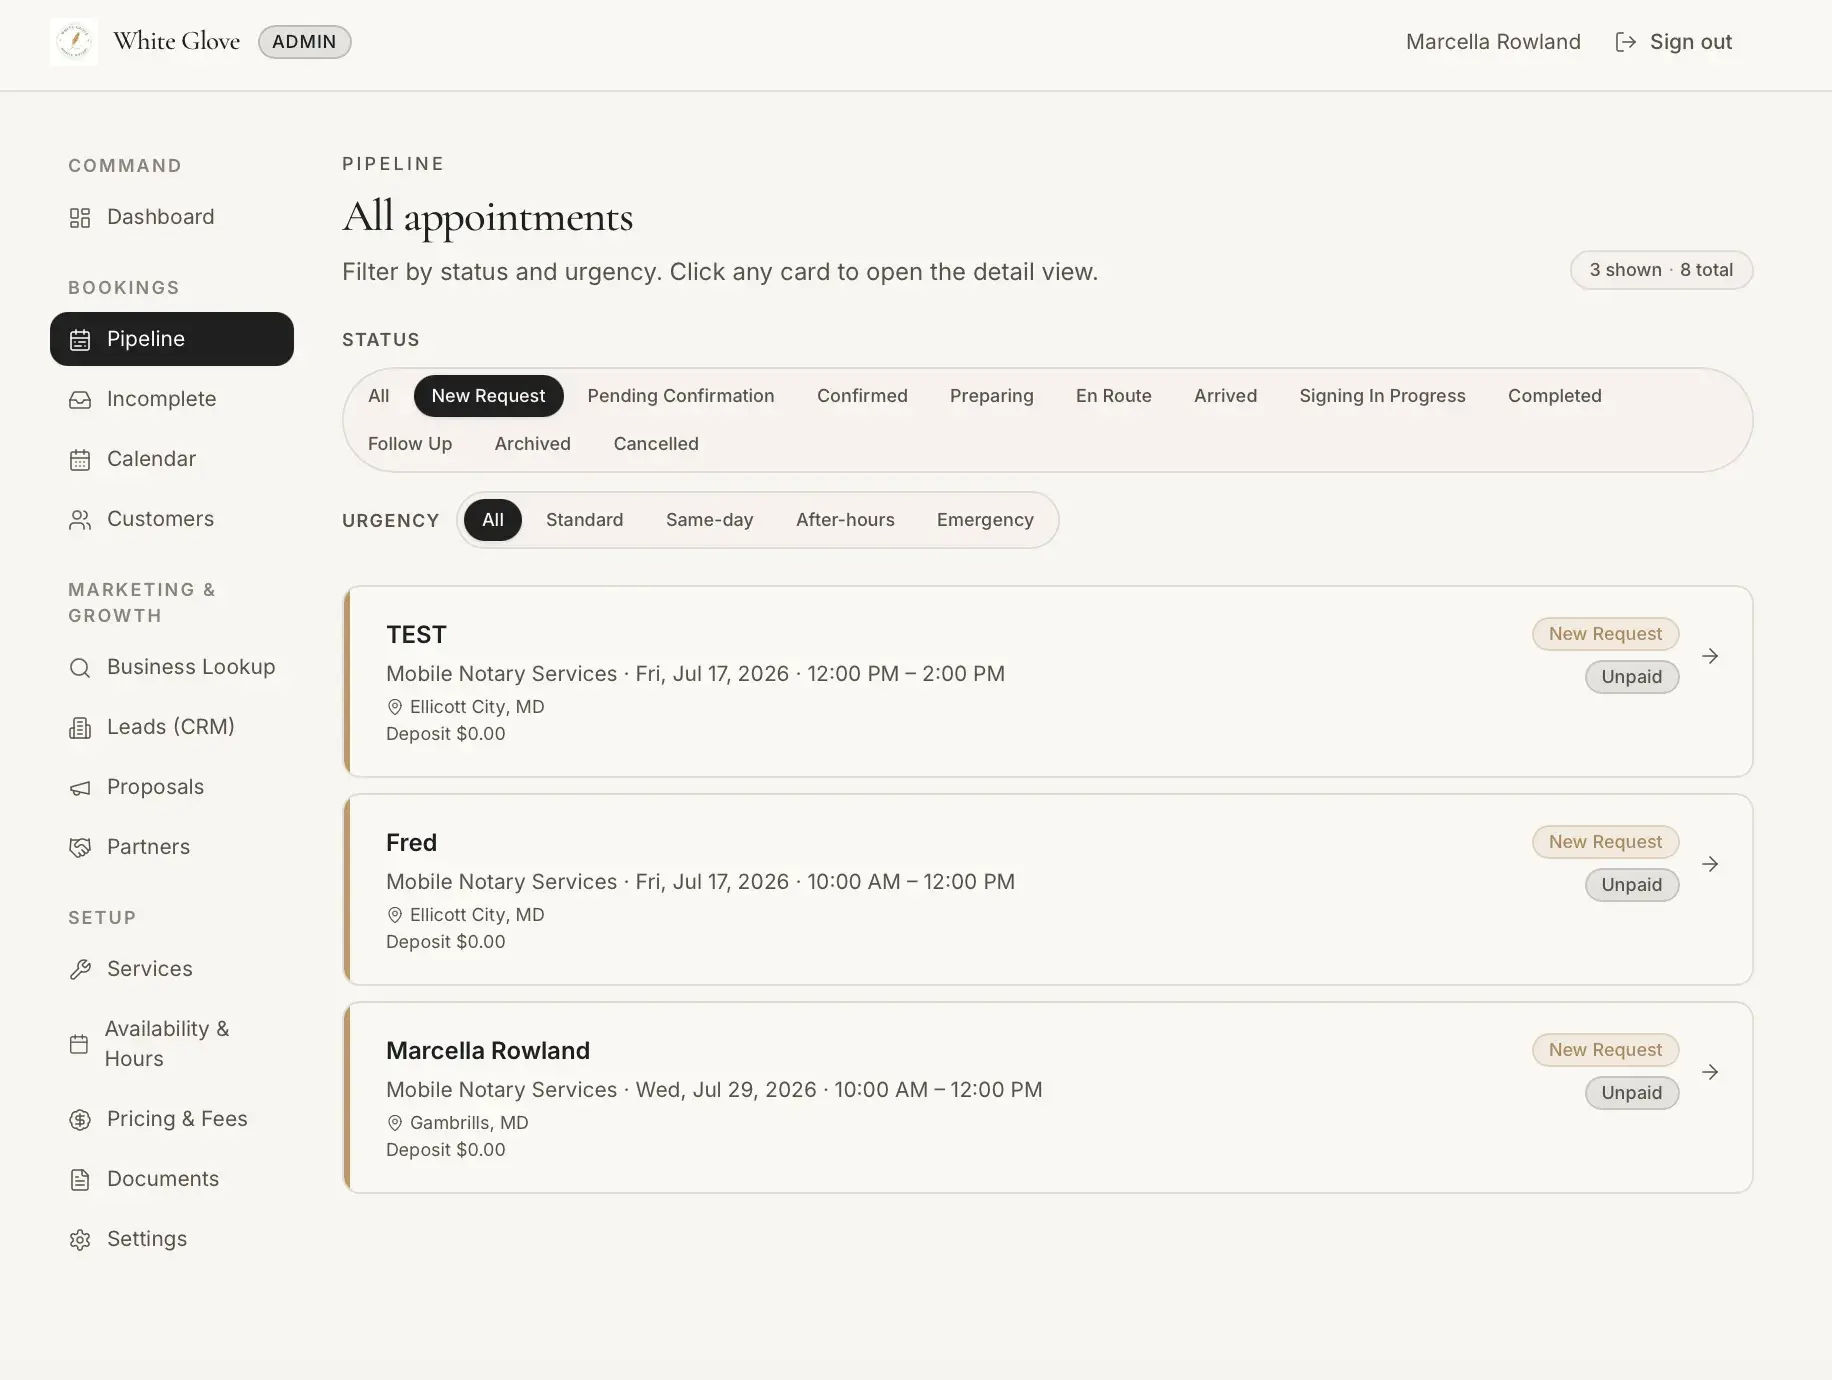
Task: Filter by Confirmed status
Action: (862, 396)
